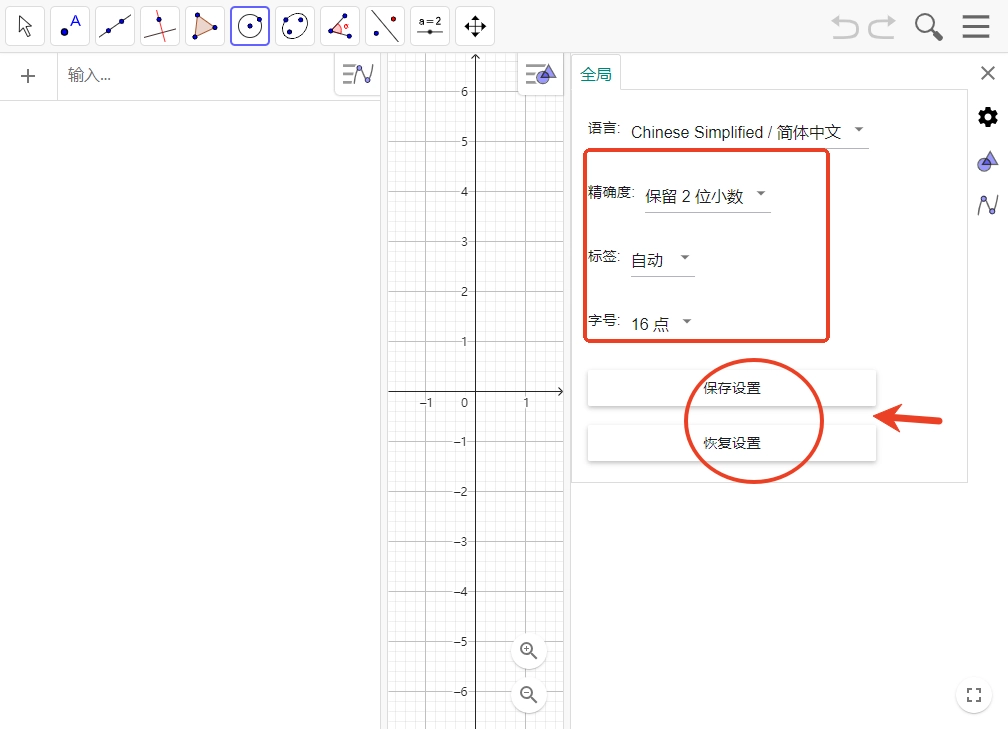1008x729 pixels.
Task: Open the hamburger main menu
Action: click(975, 26)
